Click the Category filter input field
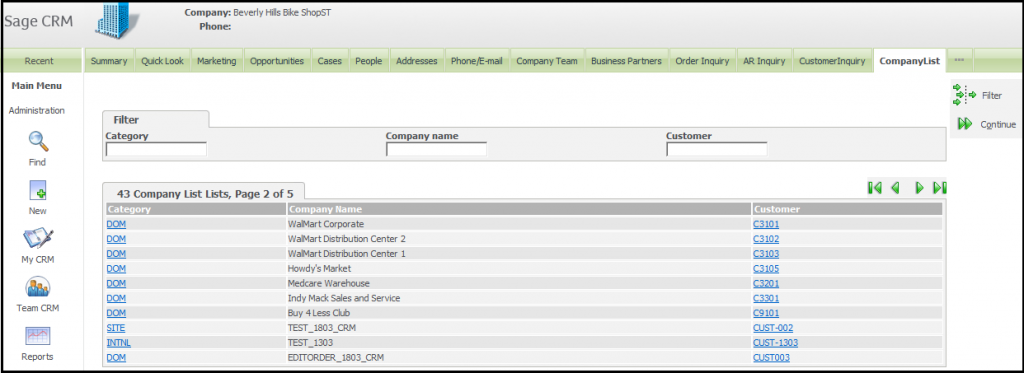This screenshot has width=1024, height=373. 156,150
